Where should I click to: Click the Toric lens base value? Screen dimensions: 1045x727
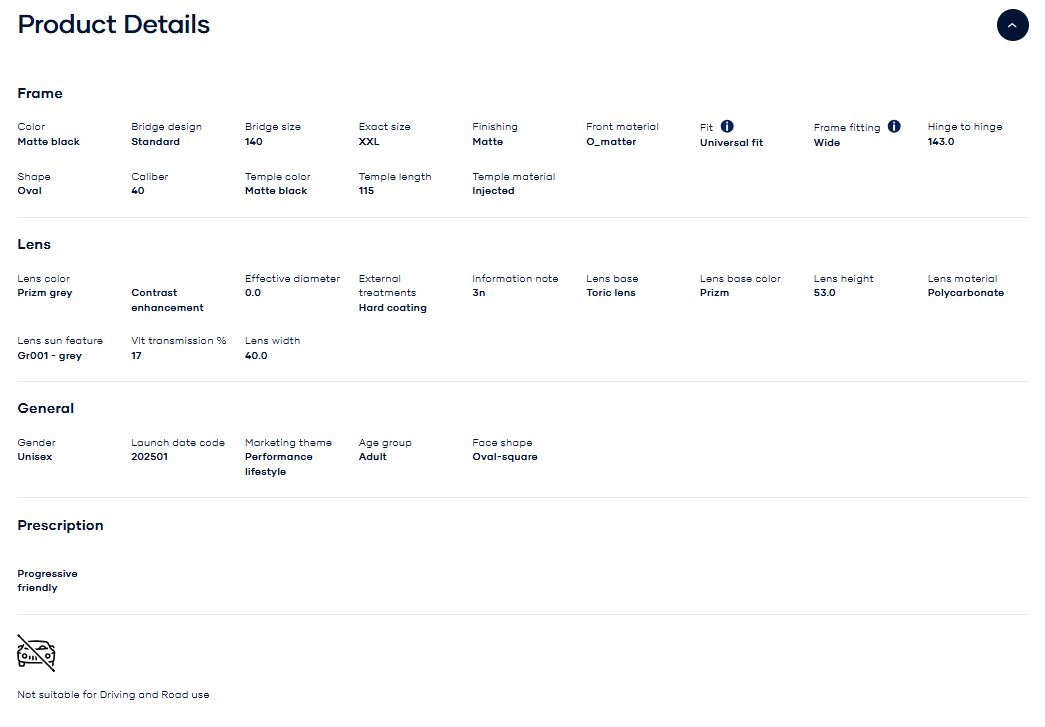click(x=610, y=293)
